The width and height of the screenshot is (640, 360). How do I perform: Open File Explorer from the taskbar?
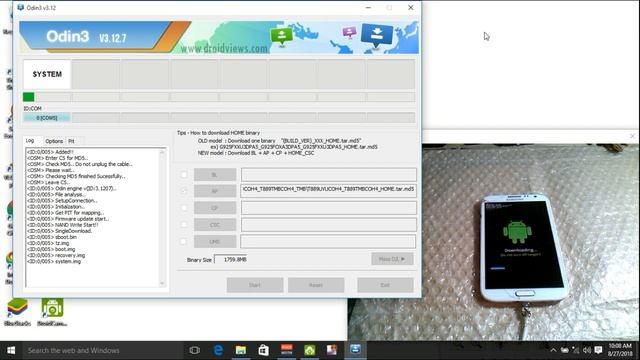[241, 350]
